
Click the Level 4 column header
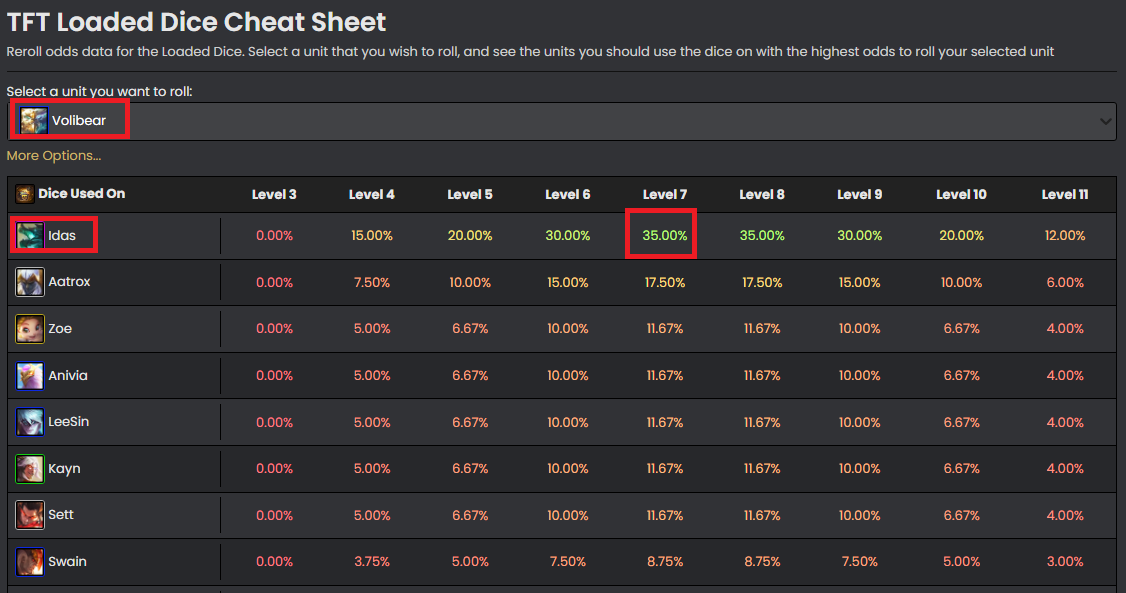(x=372, y=195)
